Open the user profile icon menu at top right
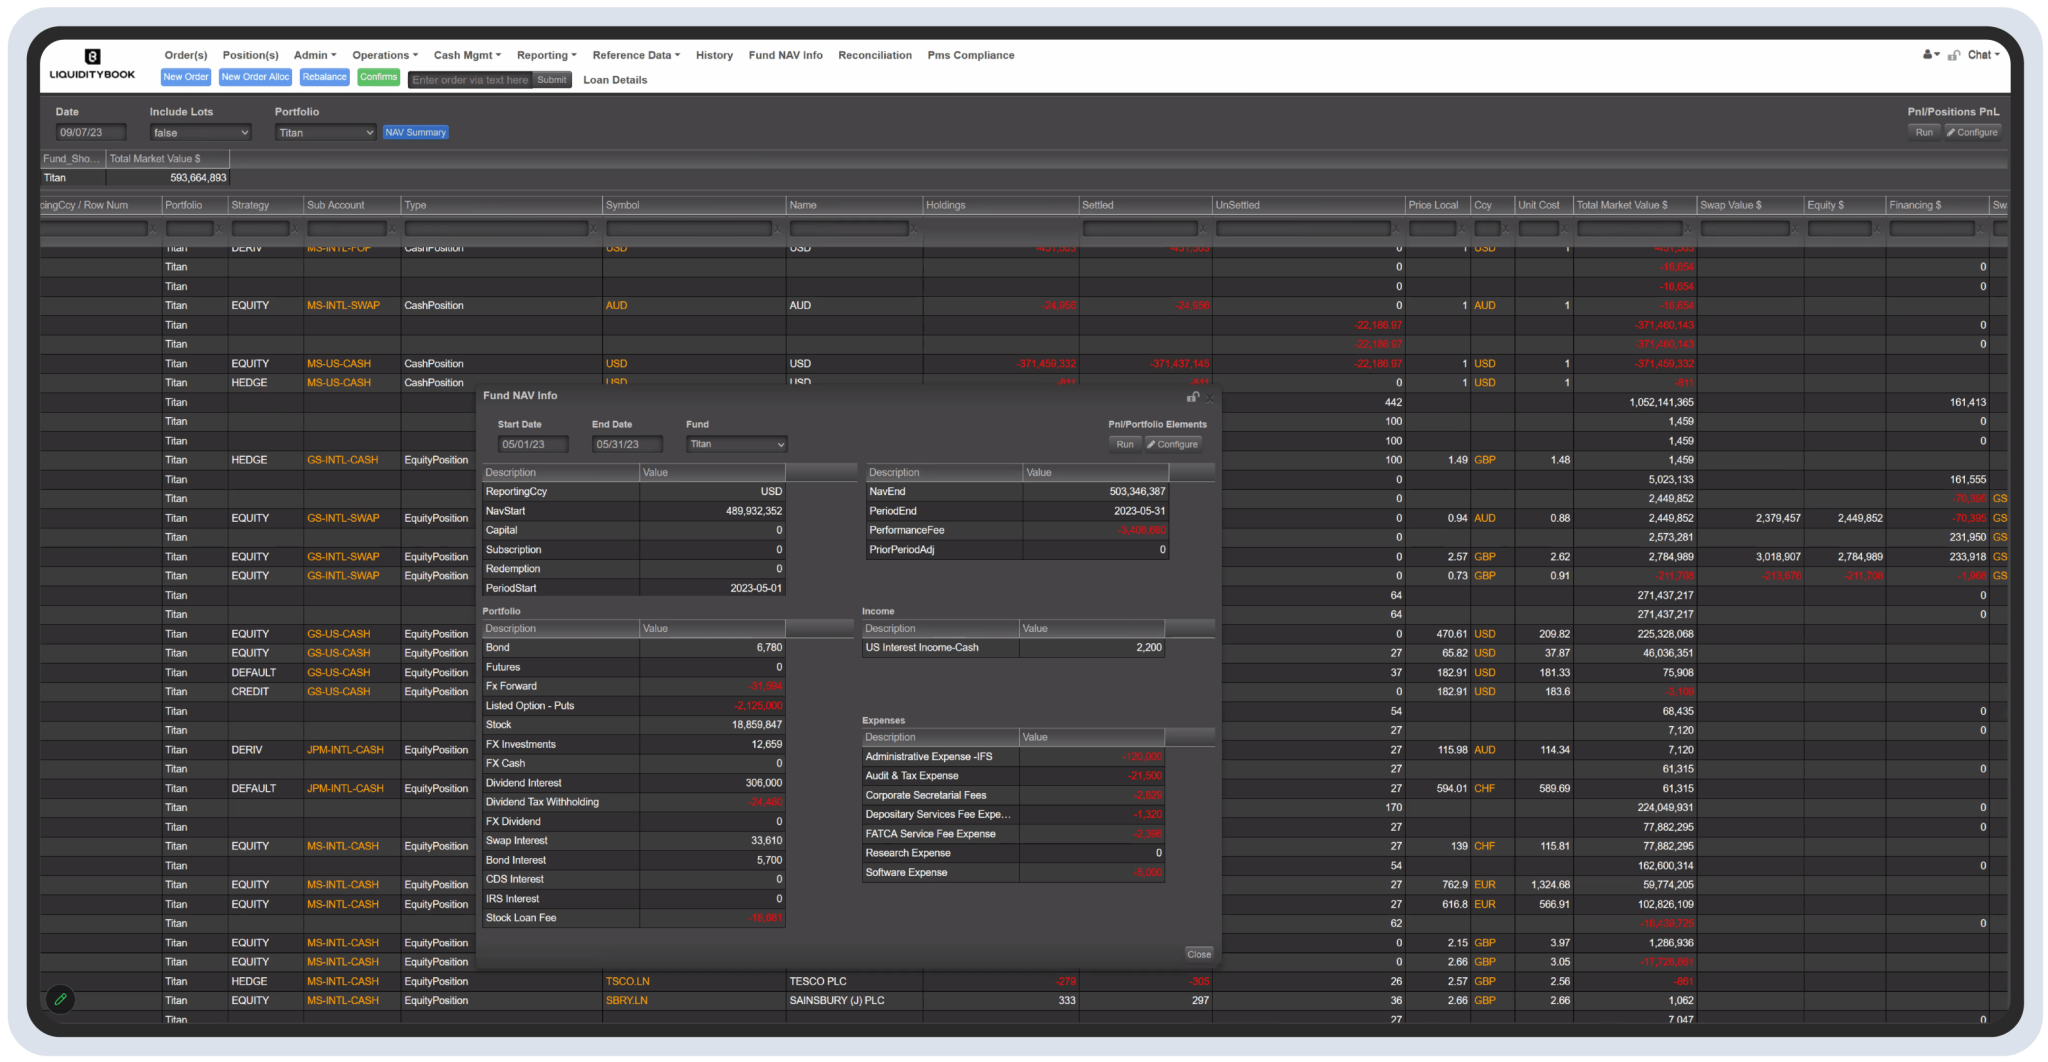 1928,55
